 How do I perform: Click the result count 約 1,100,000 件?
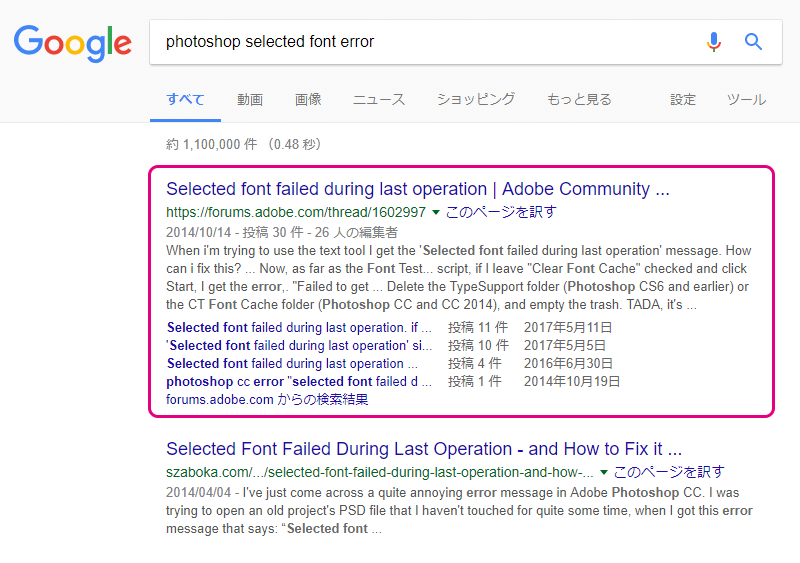(x=211, y=144)
